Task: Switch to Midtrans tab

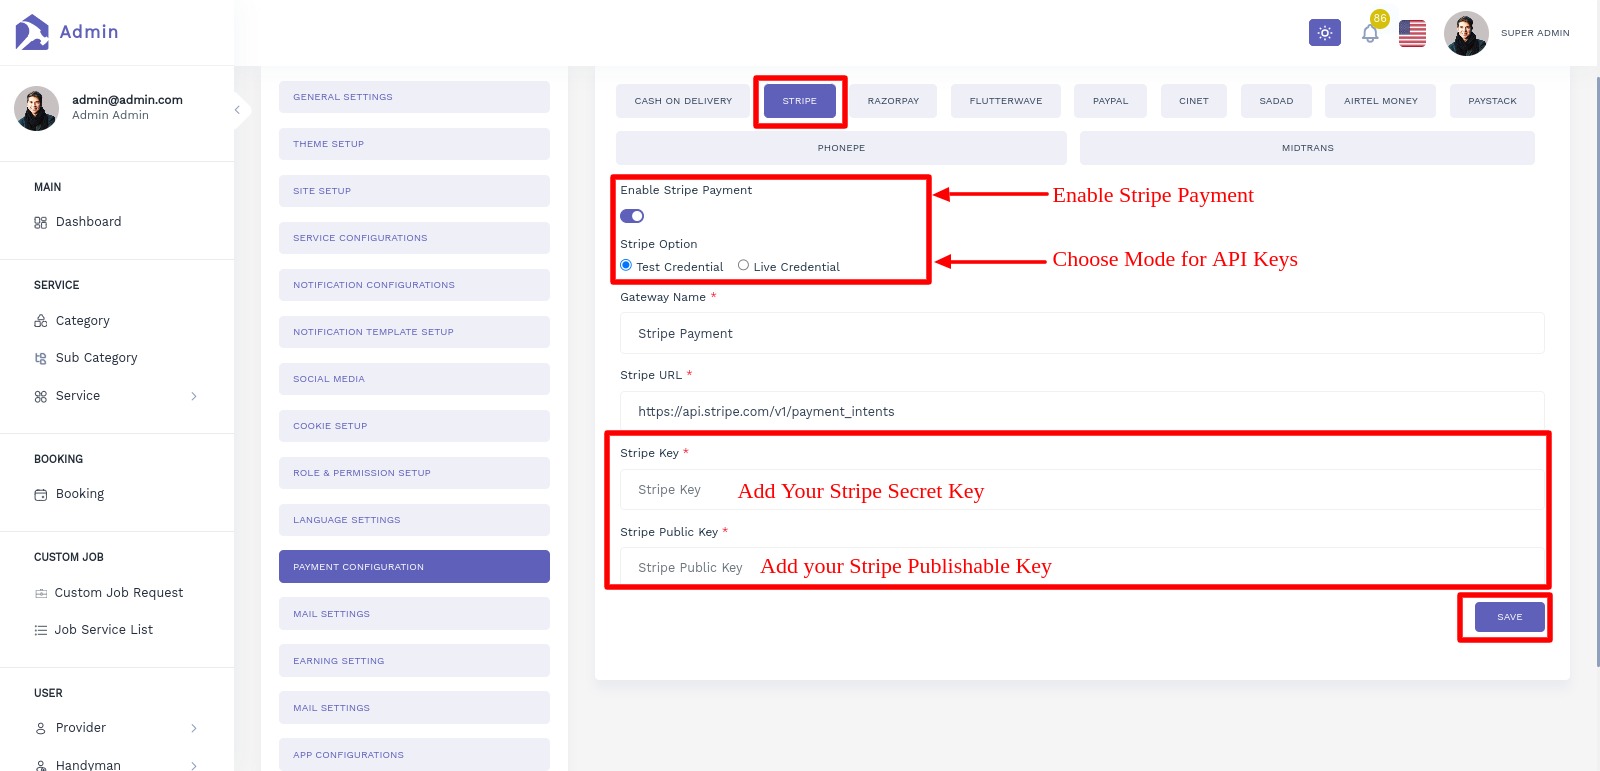Action: (x=1308, y=148)
